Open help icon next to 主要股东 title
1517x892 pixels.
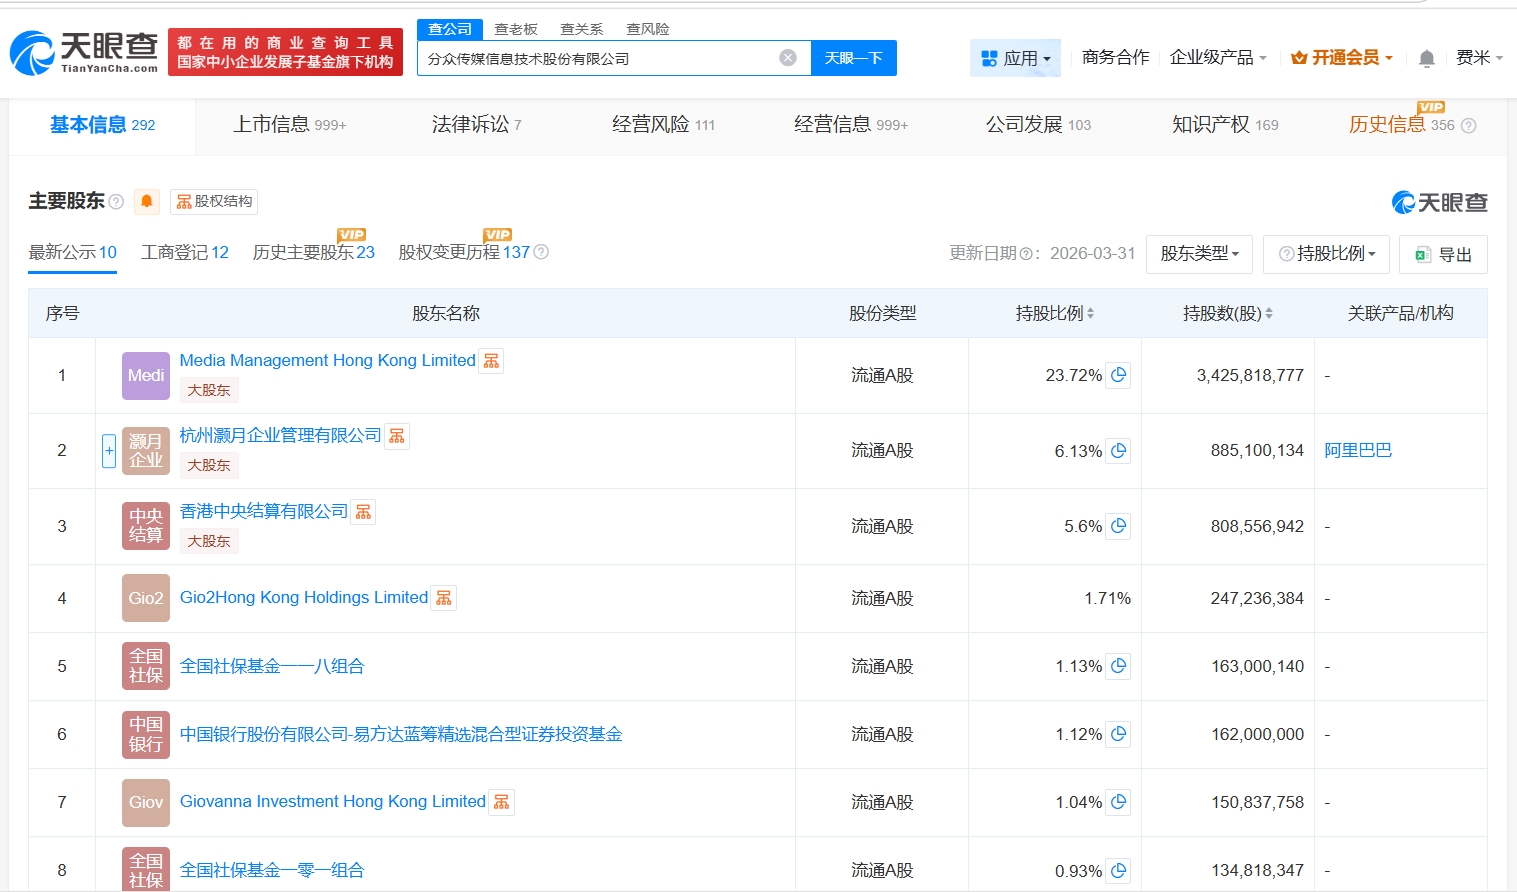116,202
